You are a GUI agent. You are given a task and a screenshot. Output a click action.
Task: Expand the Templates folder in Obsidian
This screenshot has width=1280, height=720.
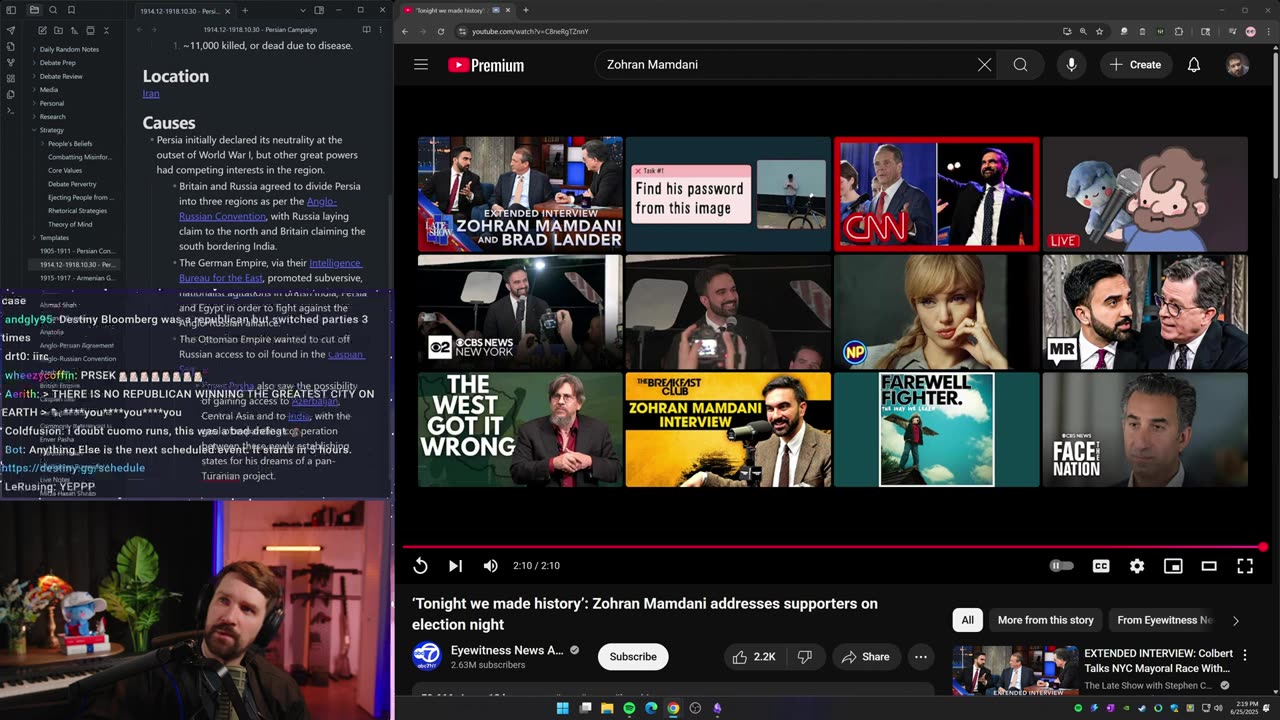[54, 238]
